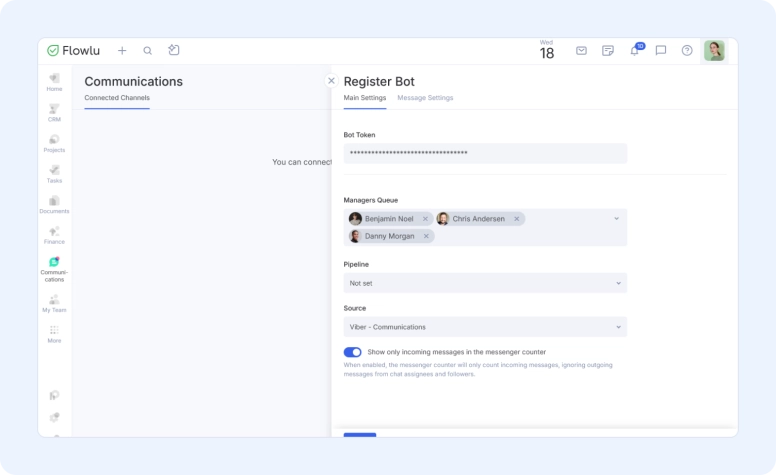
Task: Open search with the magnifier icon
Action: point(147,50)
